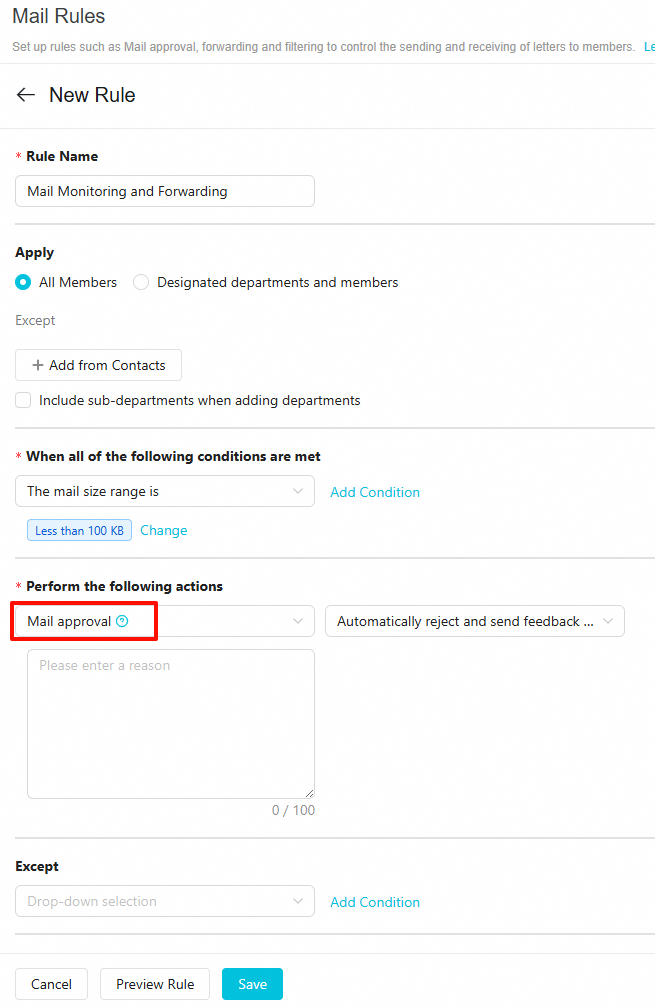Click the Cancel button
655x1008 pixels.
51,984
